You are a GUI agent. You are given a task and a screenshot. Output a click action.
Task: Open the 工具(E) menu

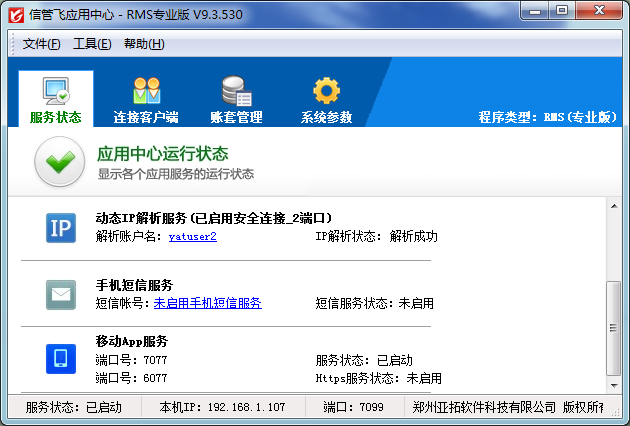tap(92, 44)
